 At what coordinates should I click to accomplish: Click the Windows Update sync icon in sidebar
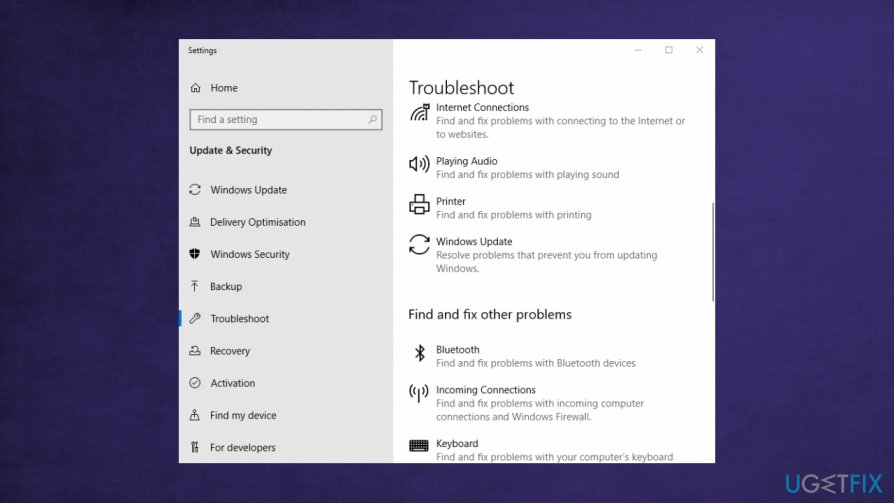[x=195, y=189]
